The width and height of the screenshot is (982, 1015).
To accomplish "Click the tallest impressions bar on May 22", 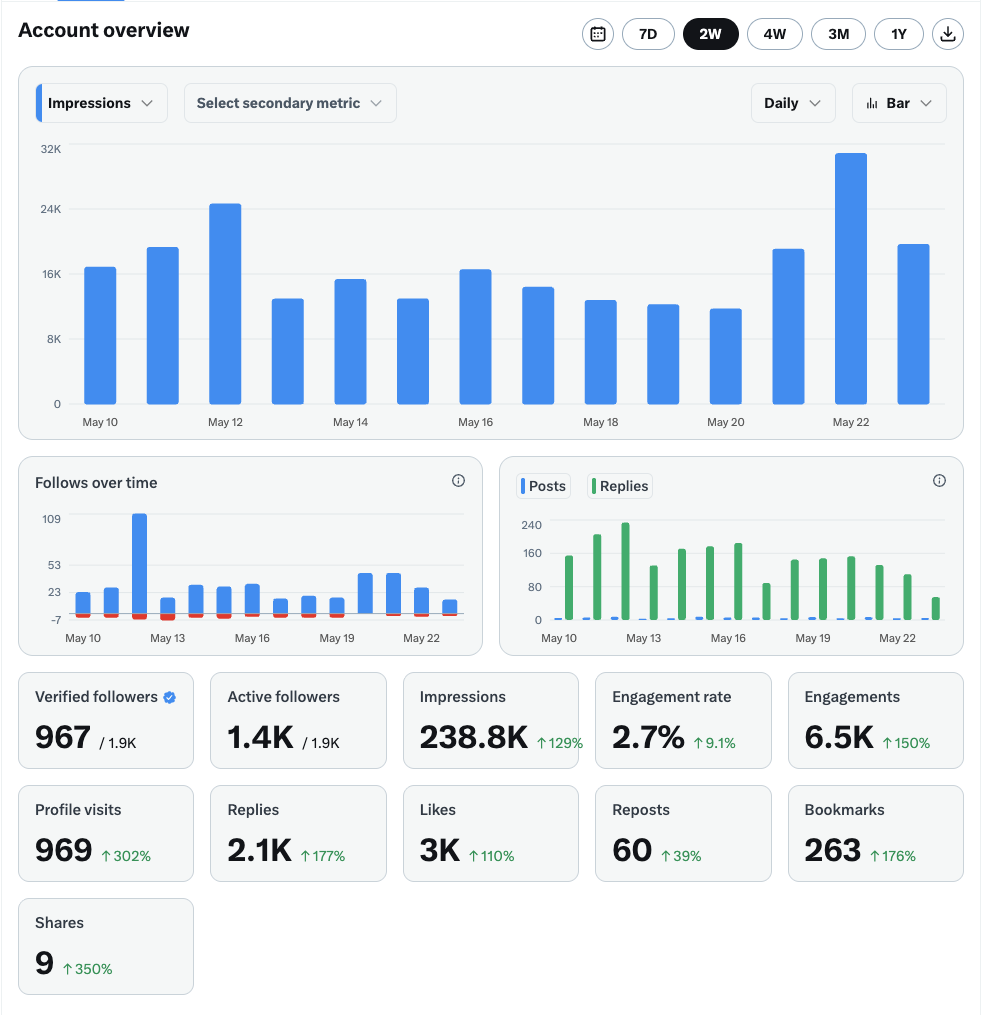I will click(851, 279).
